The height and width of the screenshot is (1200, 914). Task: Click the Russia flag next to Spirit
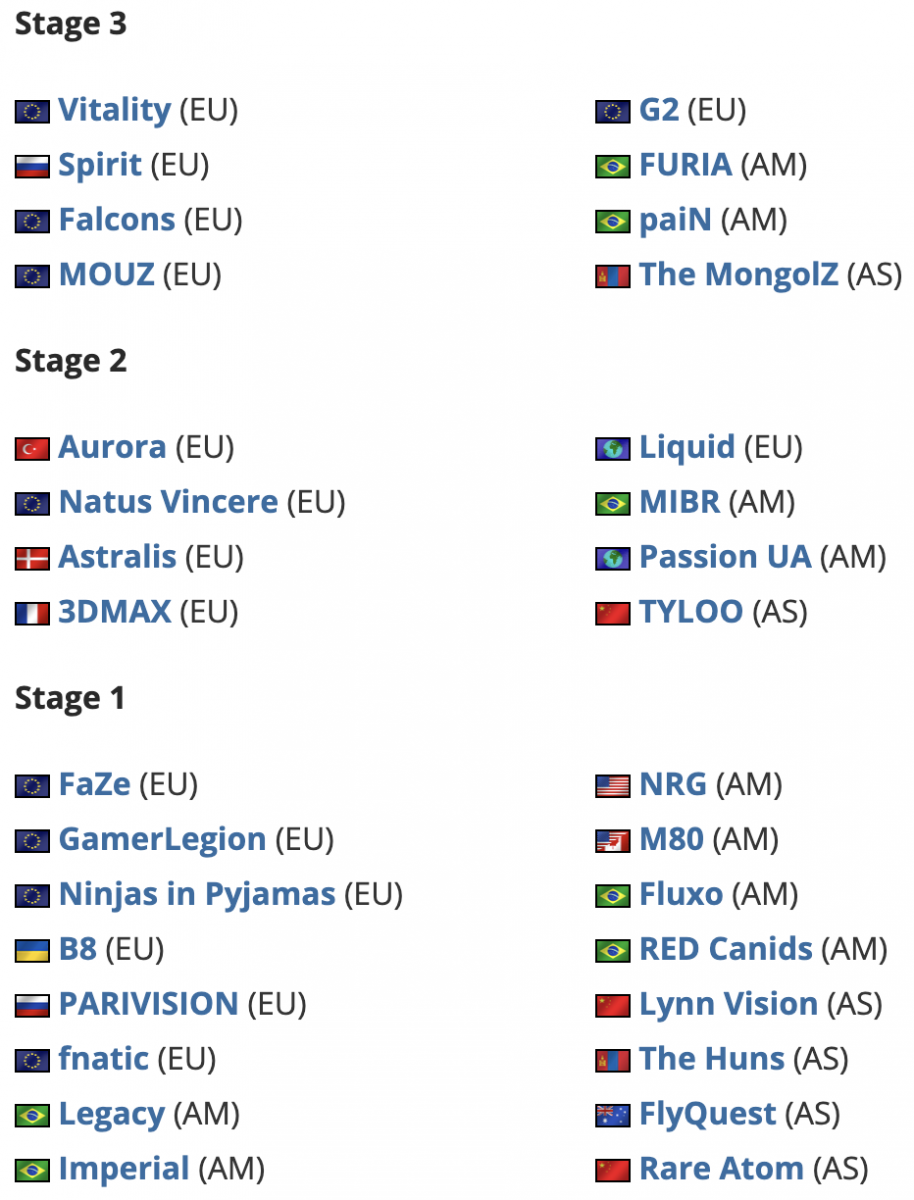pos(32,166)
